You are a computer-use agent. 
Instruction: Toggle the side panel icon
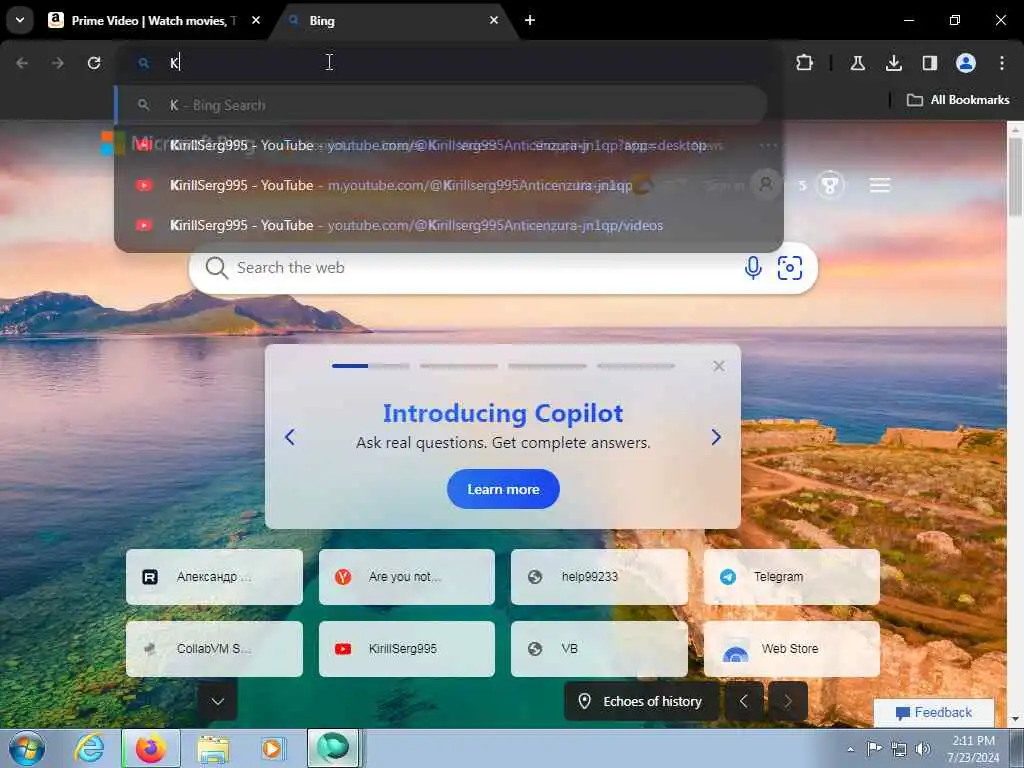[x=929, y=63]
